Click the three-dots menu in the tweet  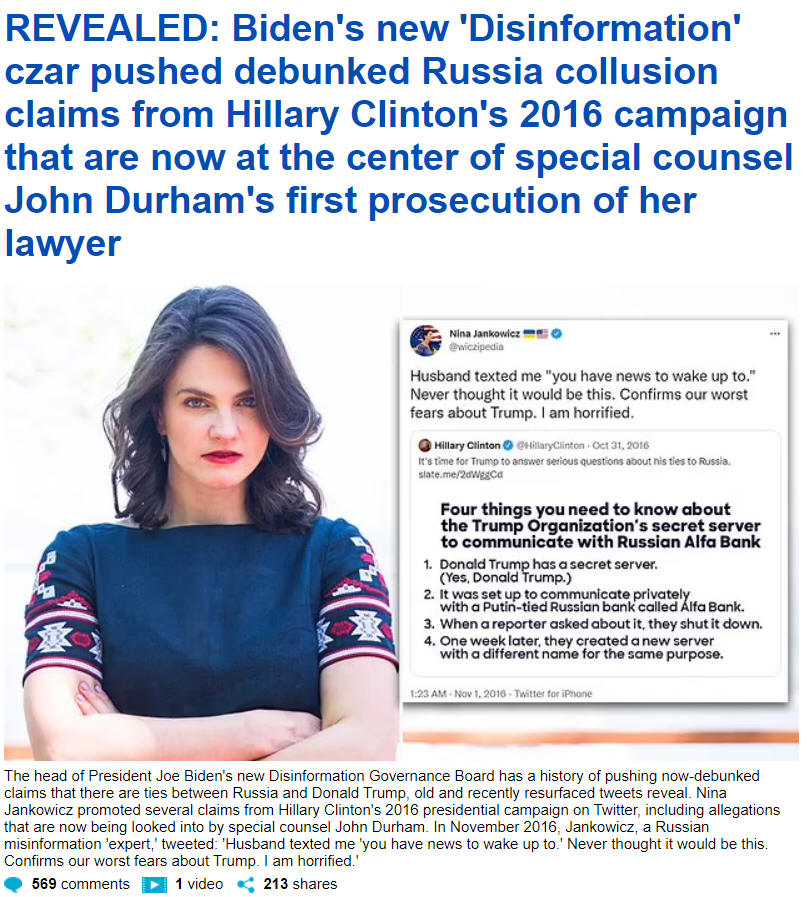775,334
